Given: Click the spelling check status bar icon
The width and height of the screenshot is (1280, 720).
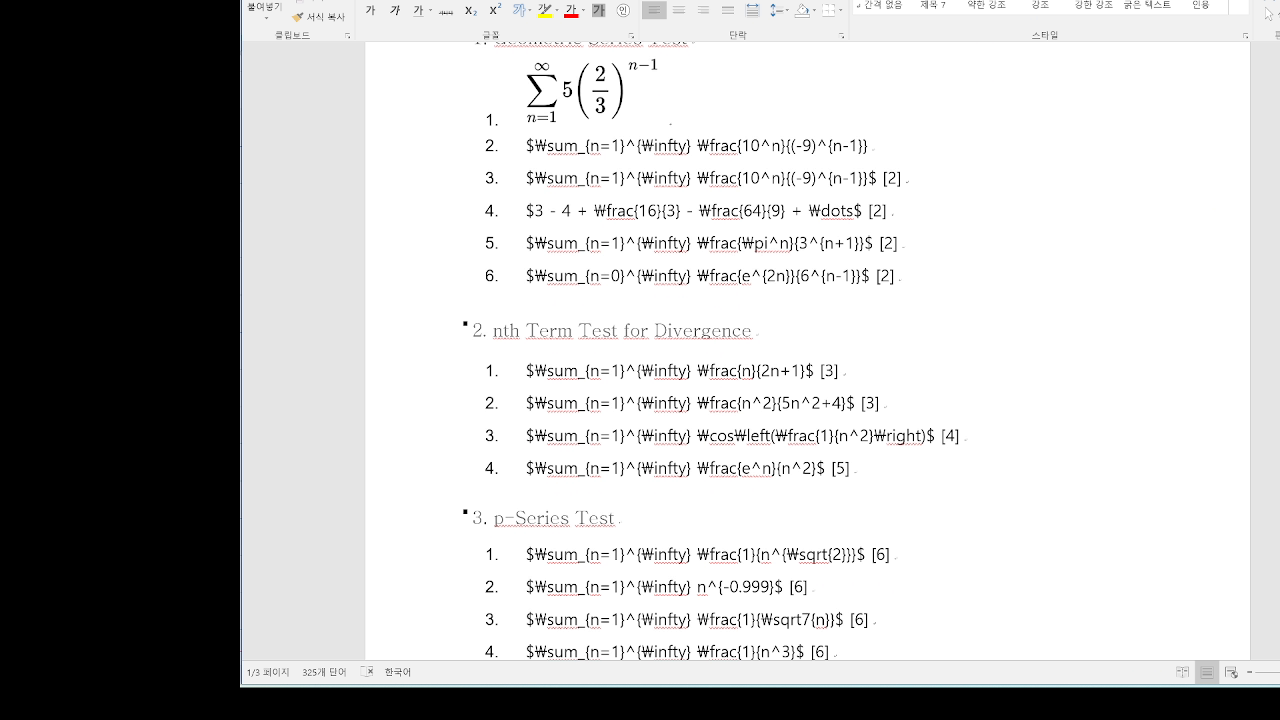Looking at the screenshot, I should (x=367, y=672).
